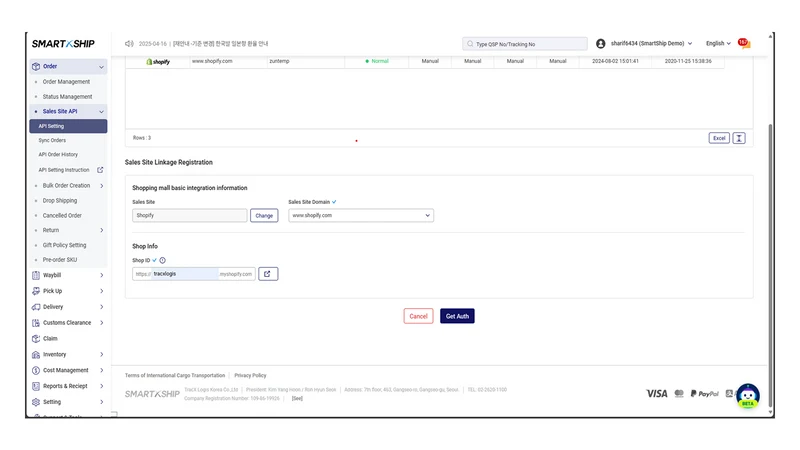Image resolution: width=800 pixels, height=450 pixels.
Task: Open Terms of International Cargo Transportation link
Action: point(175,376)
